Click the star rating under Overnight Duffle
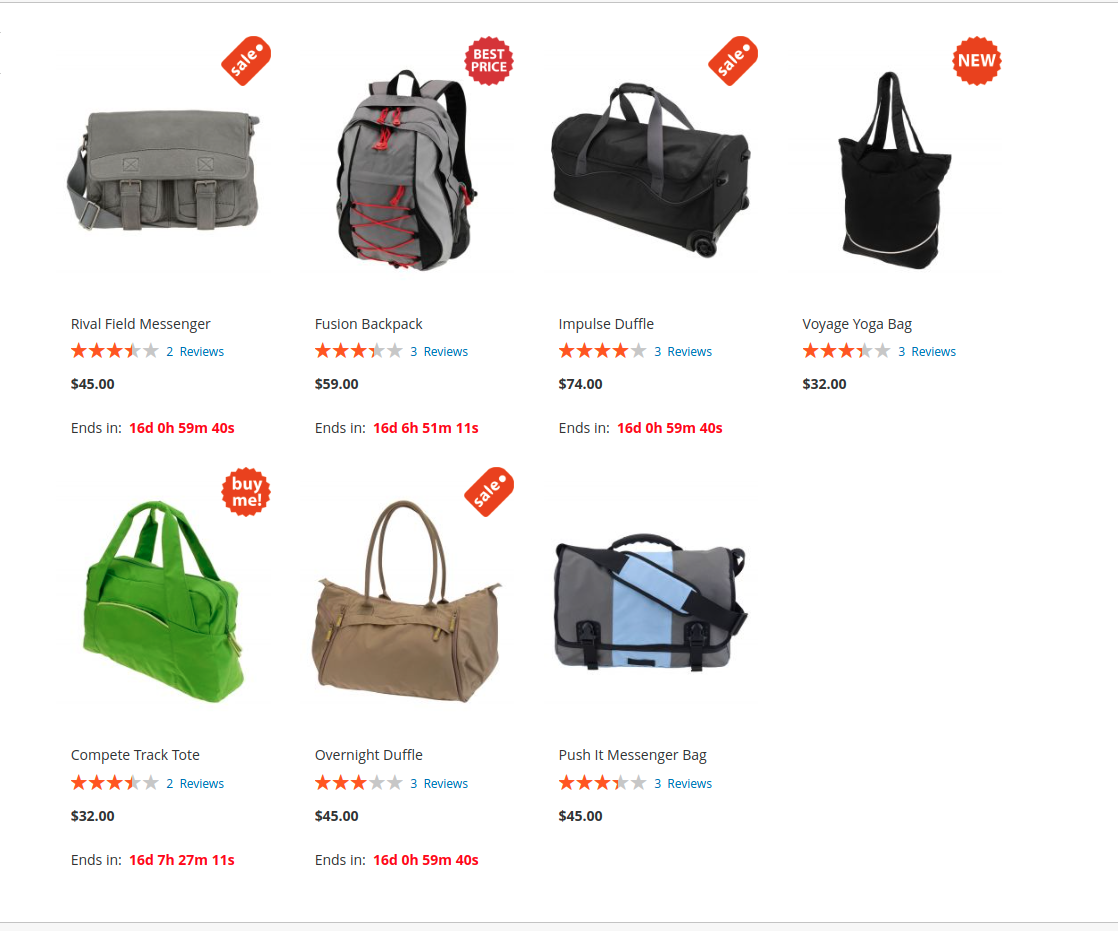Image resolution: width=1118 pixels, height=931 pixels. click(x=359, y=783)
